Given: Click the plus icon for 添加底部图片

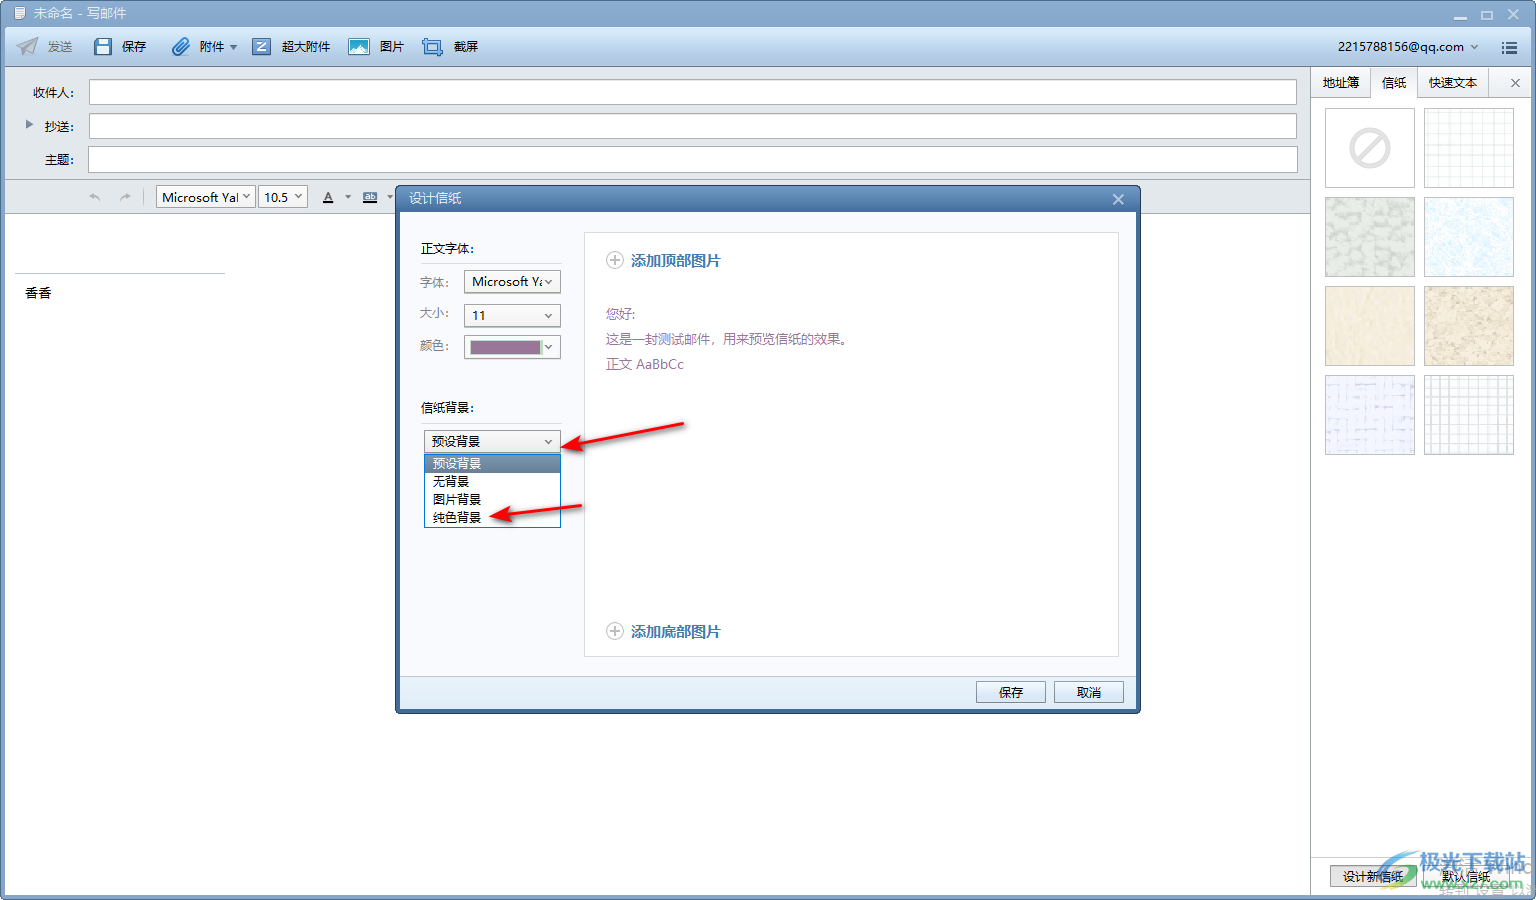Looking at the screenshot, I should point(615,631).
